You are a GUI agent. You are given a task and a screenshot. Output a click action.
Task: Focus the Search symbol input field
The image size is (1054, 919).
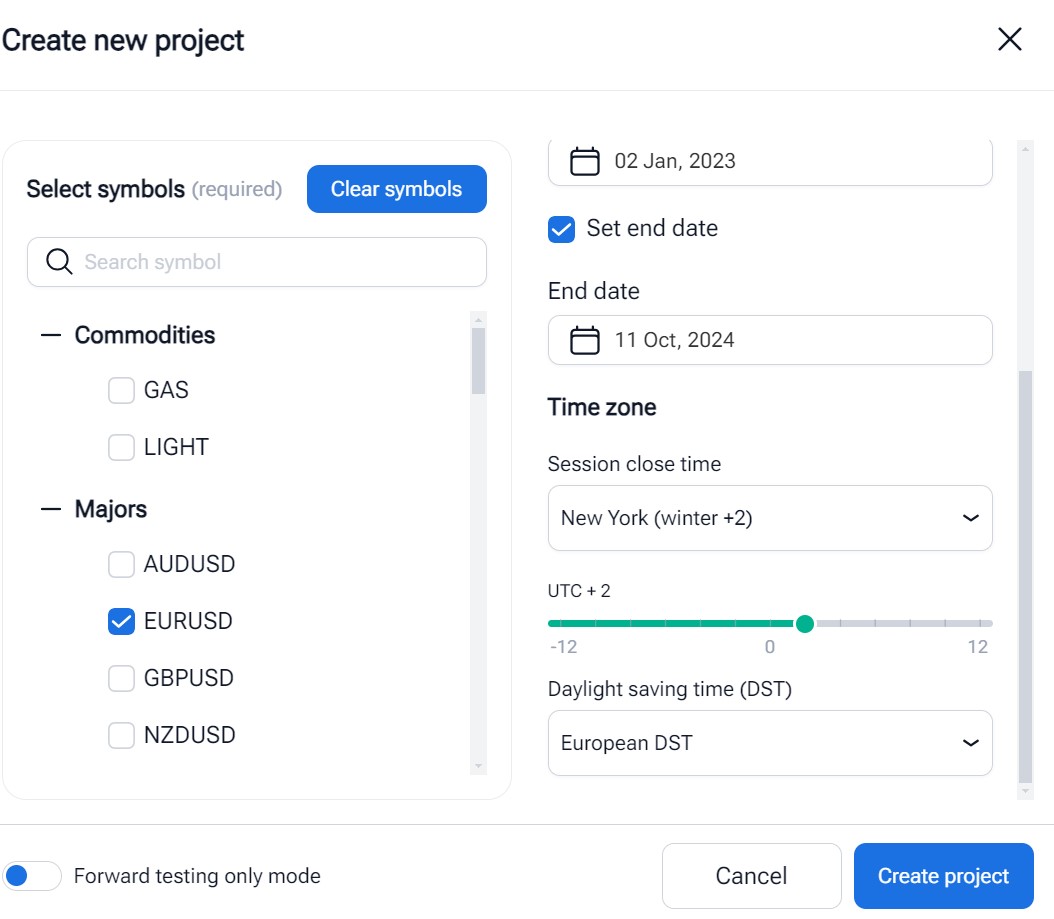[270, 262]
